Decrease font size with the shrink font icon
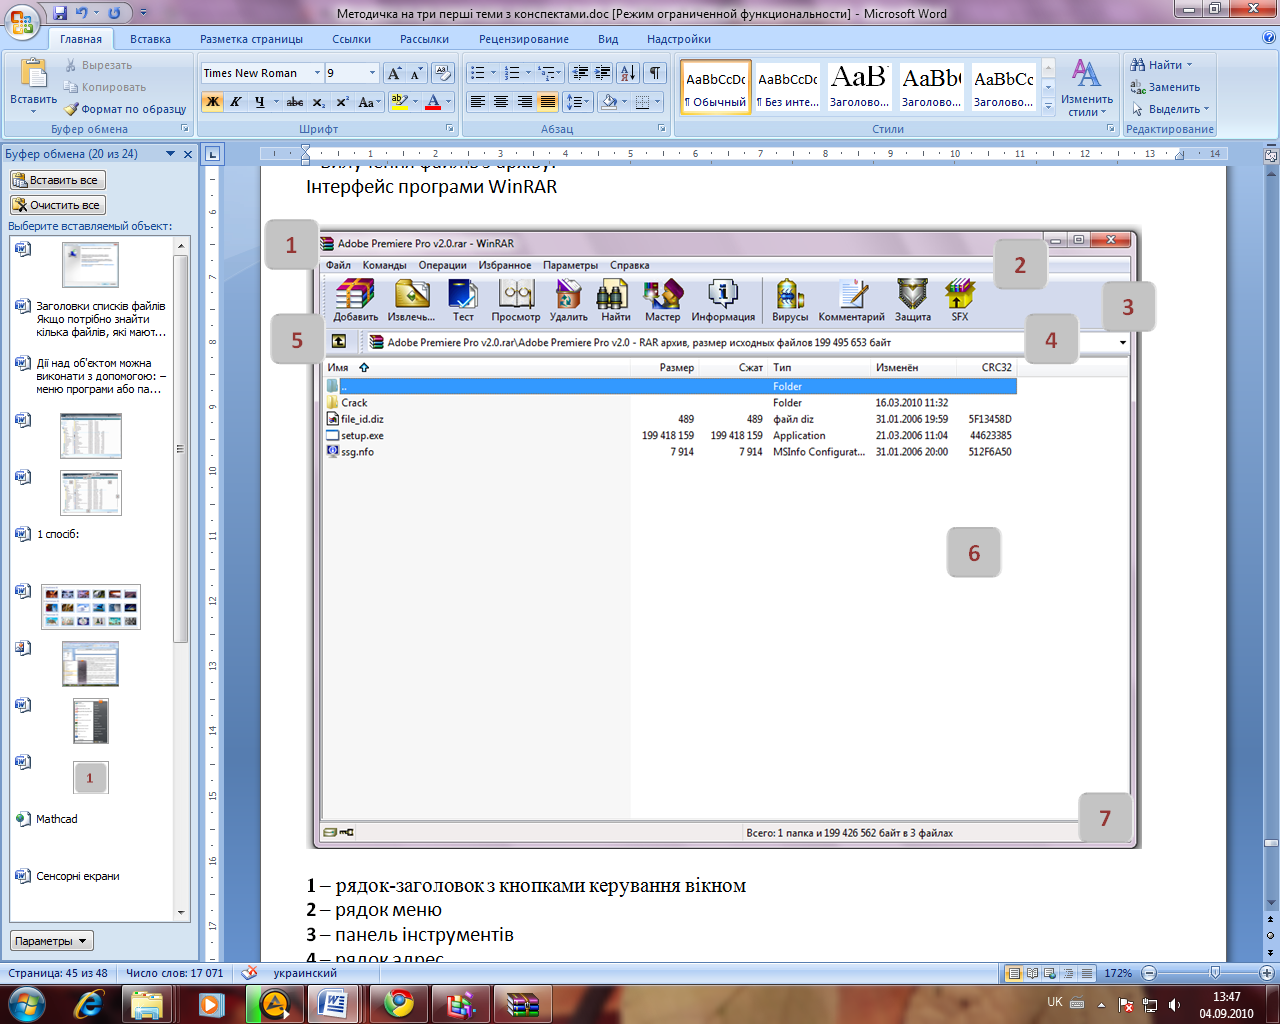This screenshot has width=1280, height=1024. 416,73
